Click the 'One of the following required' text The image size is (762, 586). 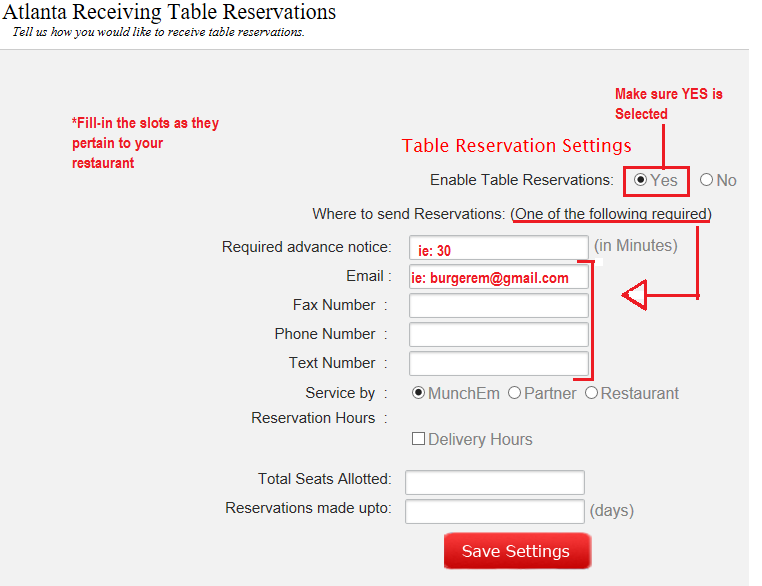pos(611,214)
